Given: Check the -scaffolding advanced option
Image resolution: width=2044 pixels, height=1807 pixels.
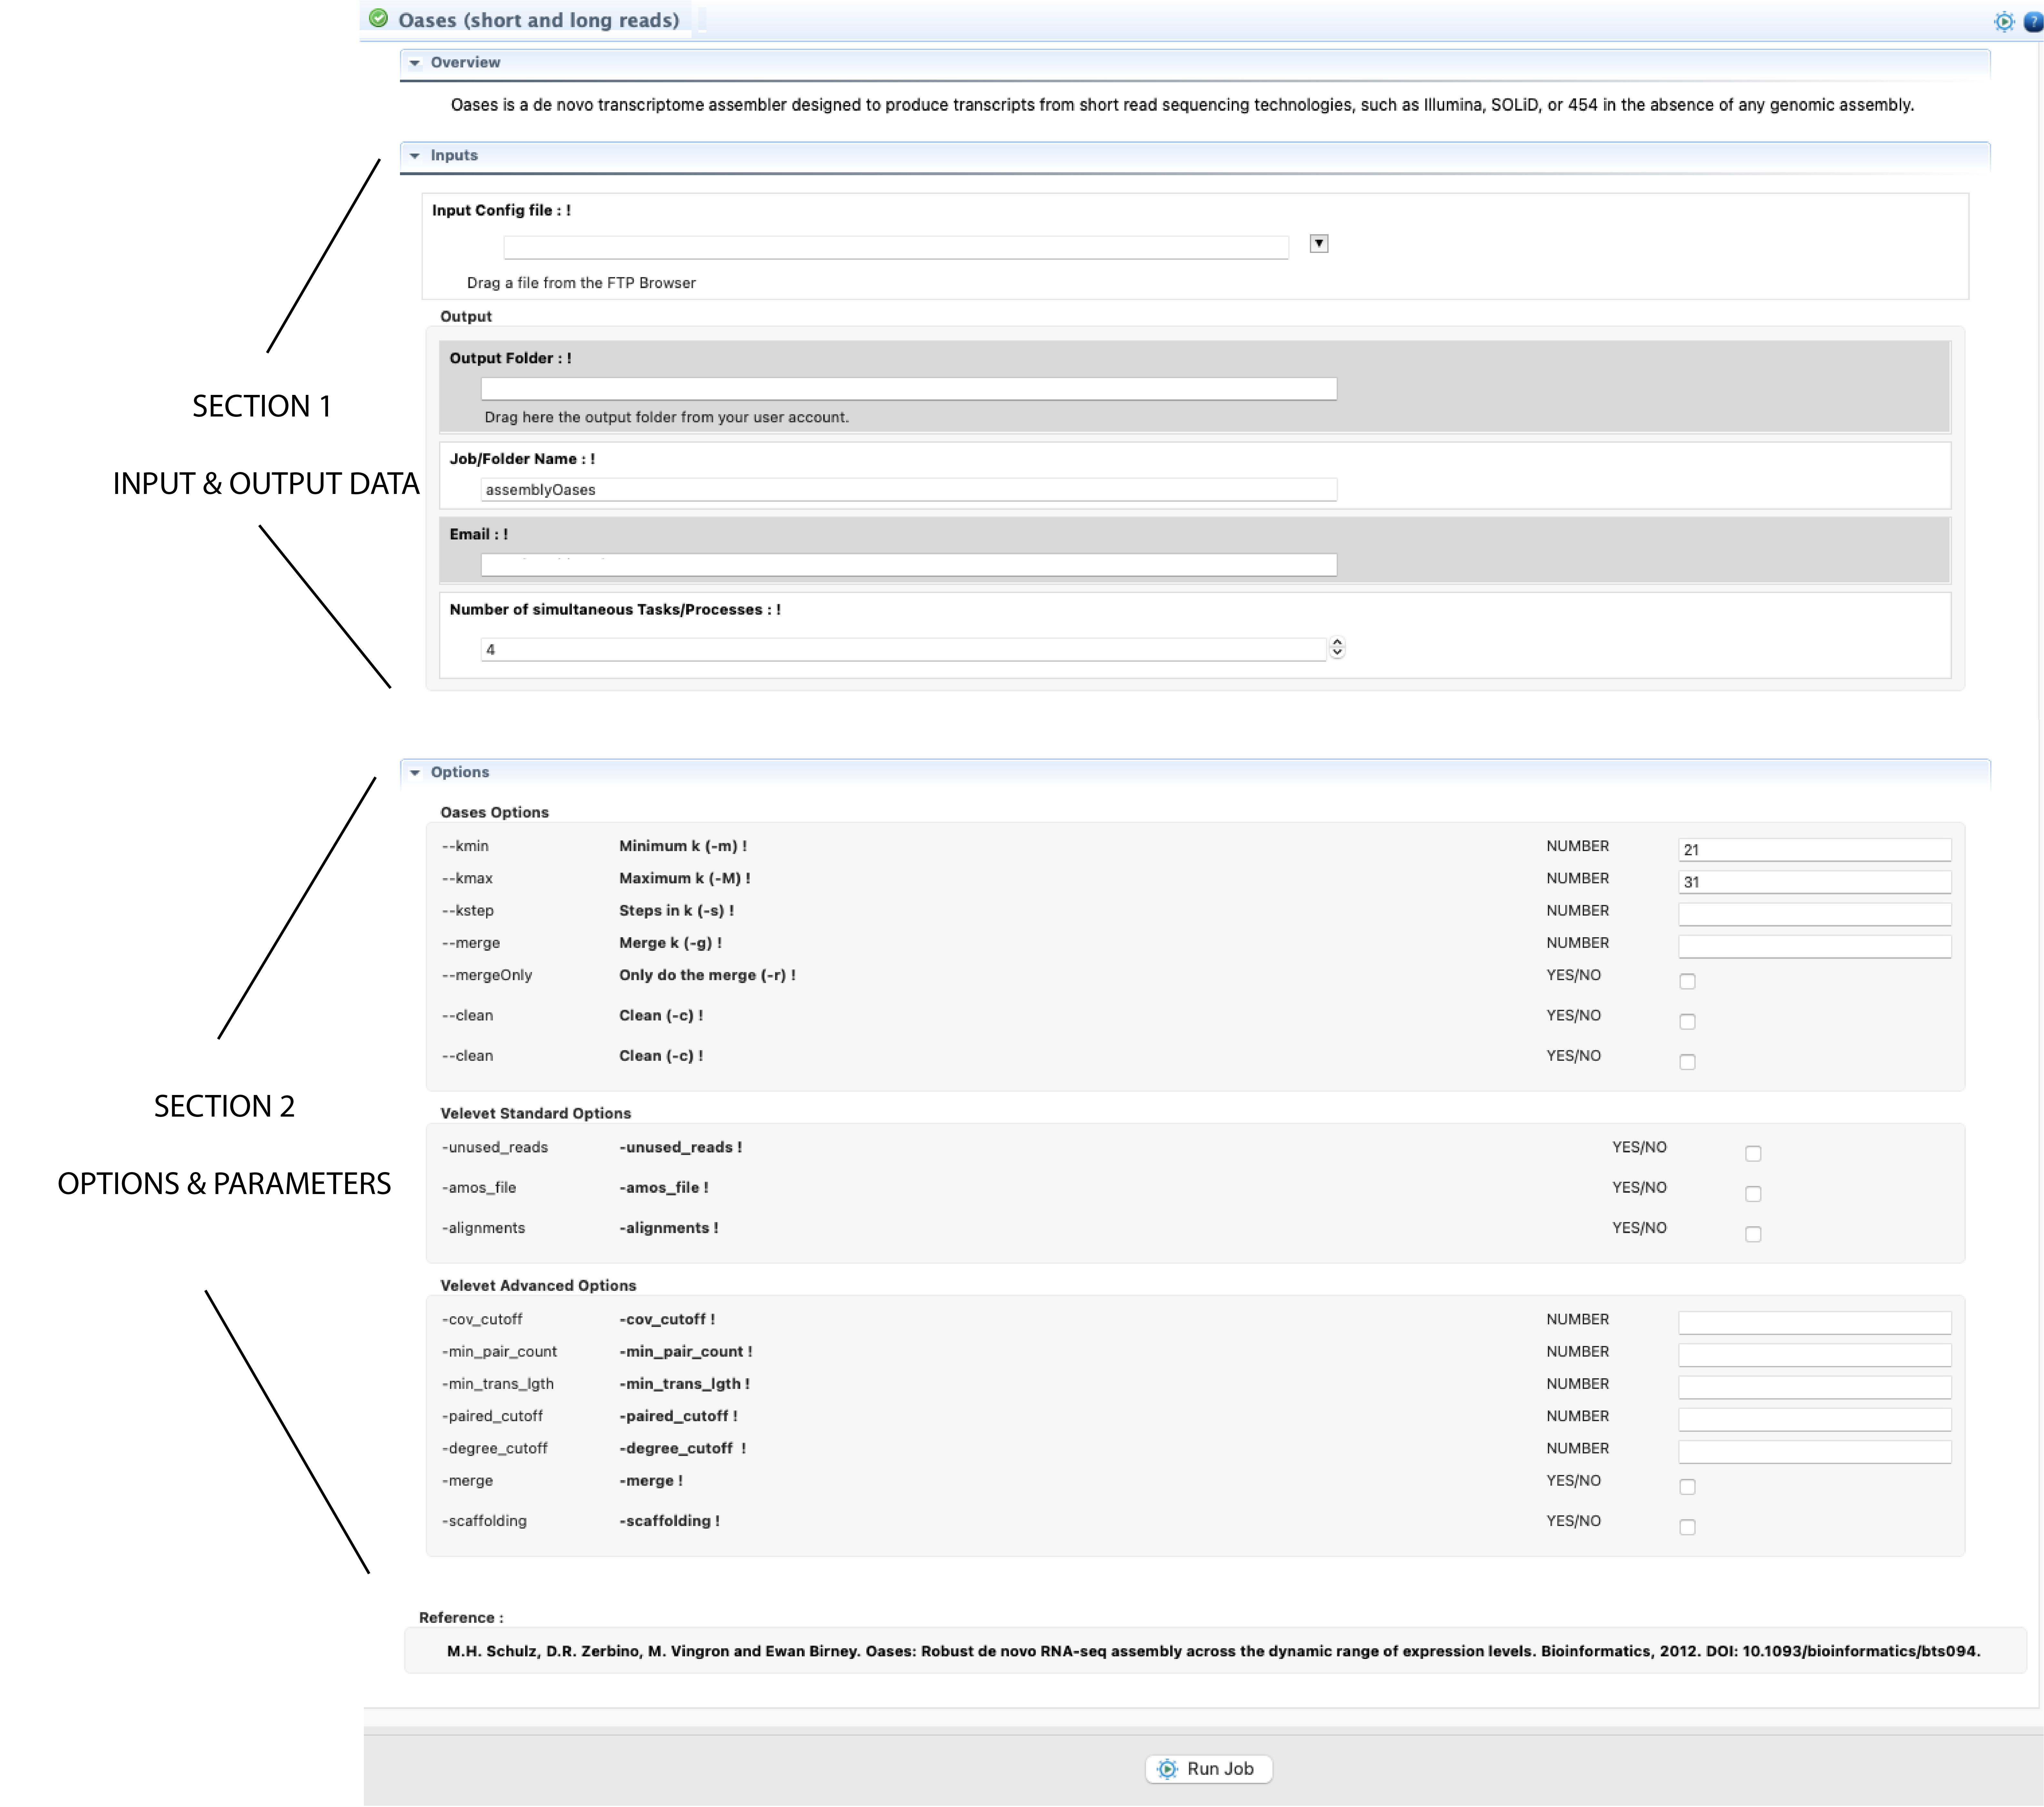Looking at the screenshot, I should click(x=1688, y=1527).
